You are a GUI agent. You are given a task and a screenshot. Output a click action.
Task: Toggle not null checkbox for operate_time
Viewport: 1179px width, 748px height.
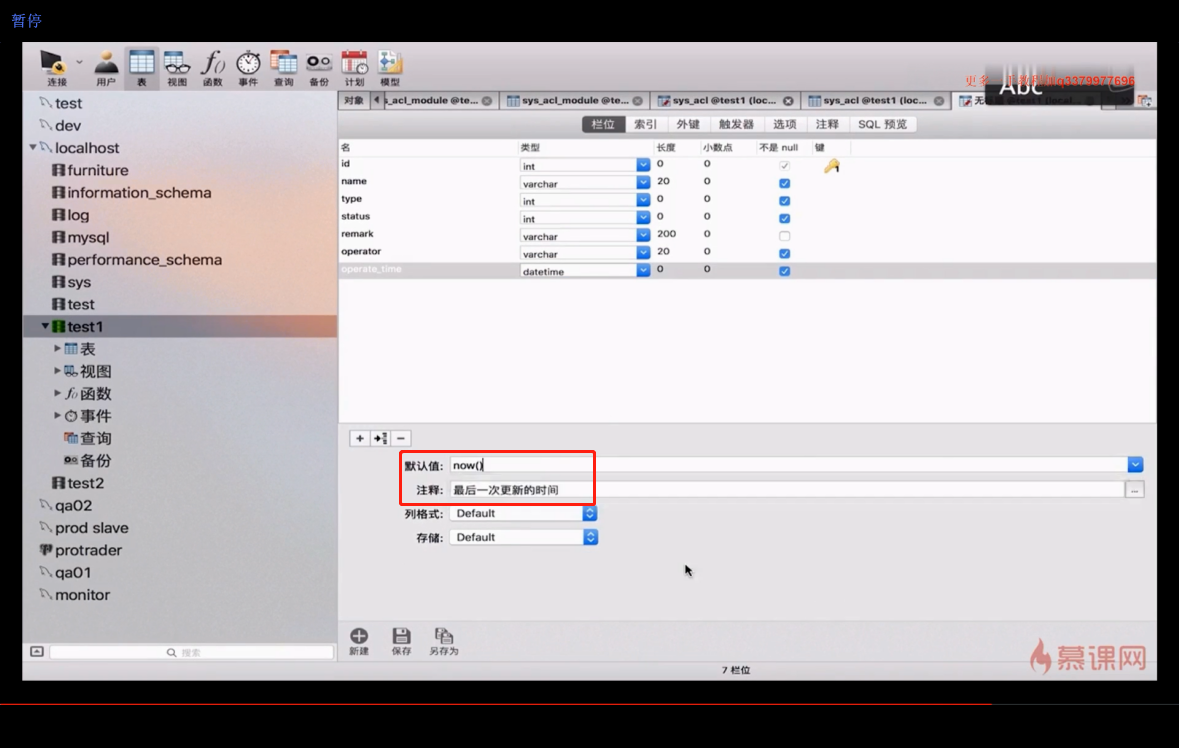point(784,271)
